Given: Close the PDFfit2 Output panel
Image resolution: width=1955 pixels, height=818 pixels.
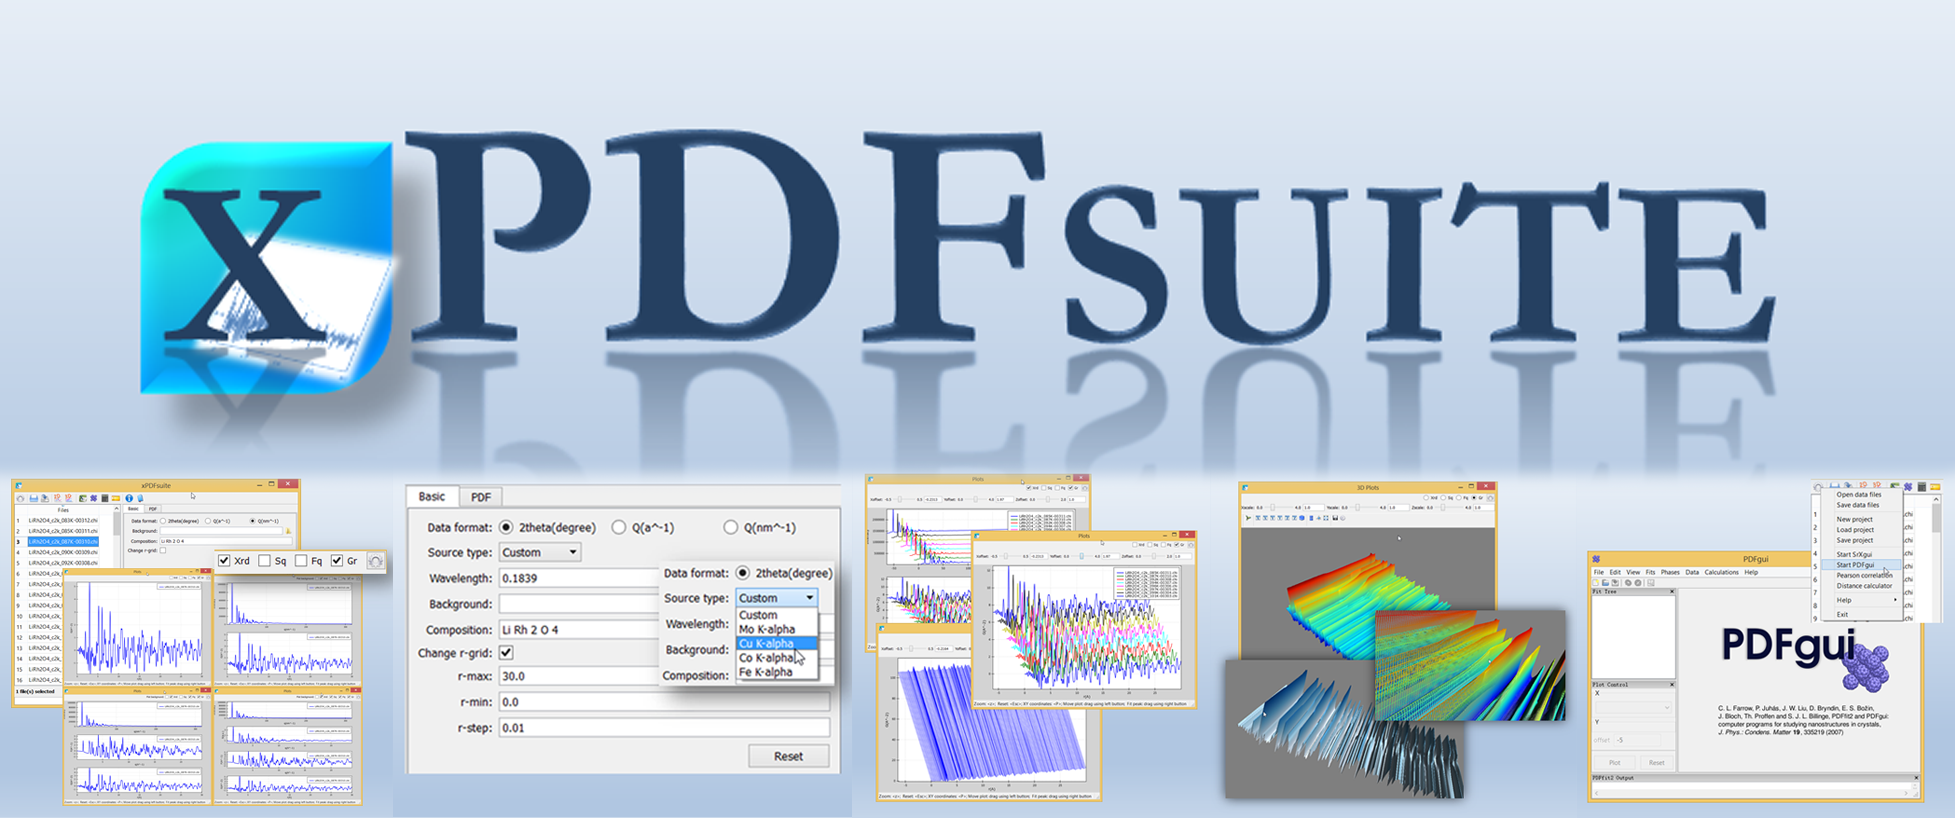Looking at the screenshot, I should click(1916, 778).
